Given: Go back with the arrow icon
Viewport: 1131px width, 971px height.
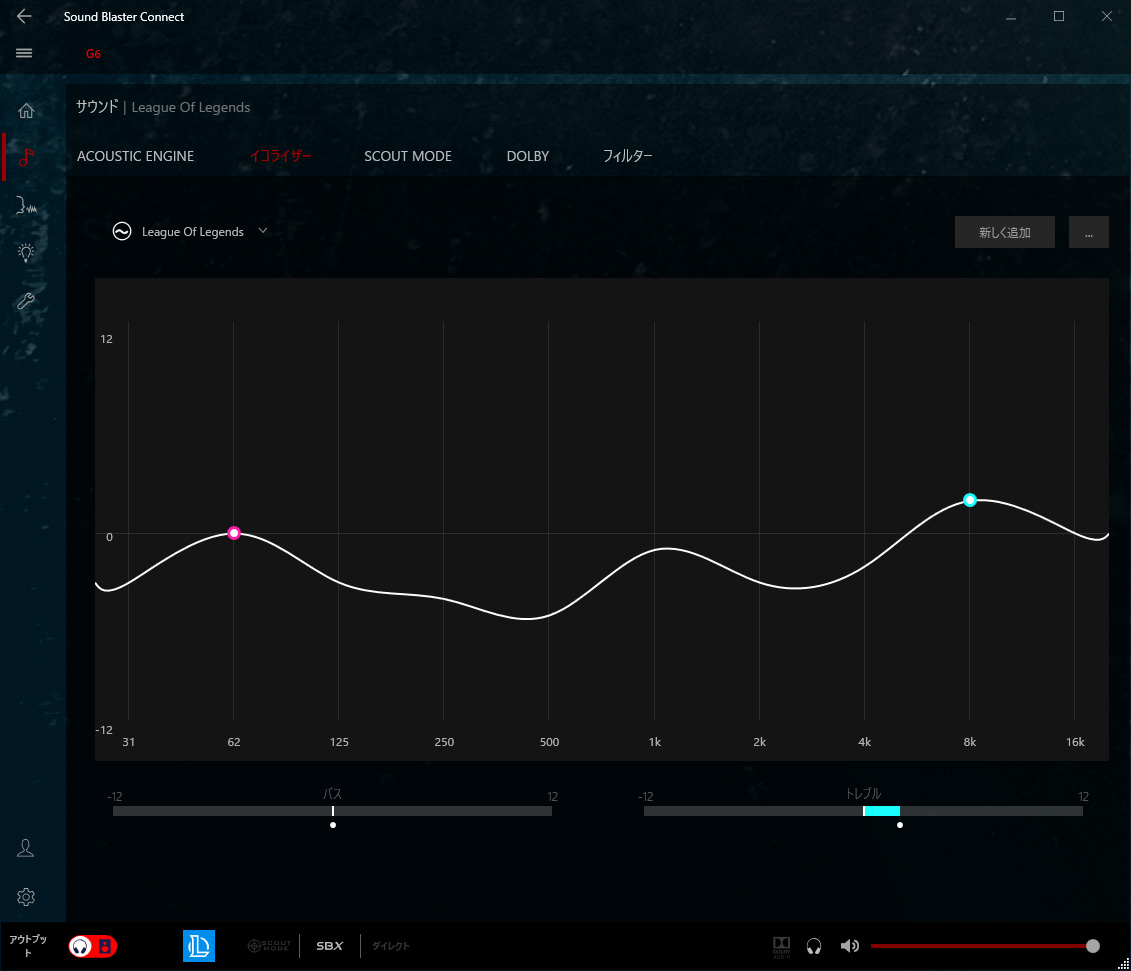Looking at the screenshot, I should 24,16.
